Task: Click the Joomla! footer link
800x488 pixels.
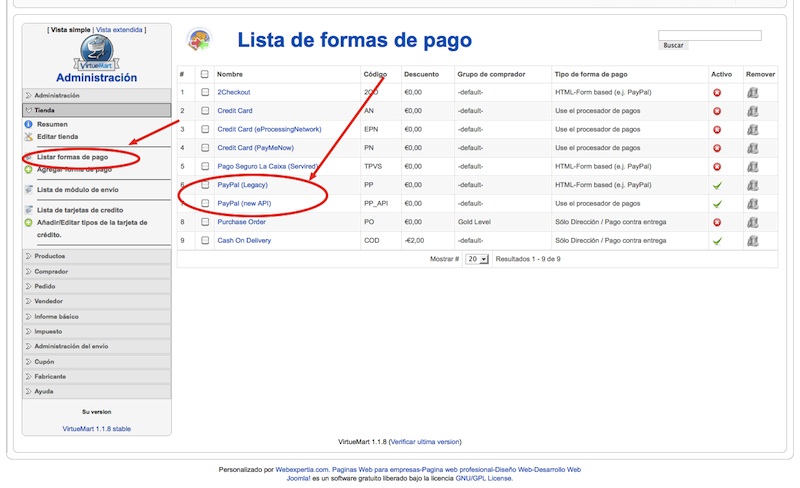Action: click(298, 479)
